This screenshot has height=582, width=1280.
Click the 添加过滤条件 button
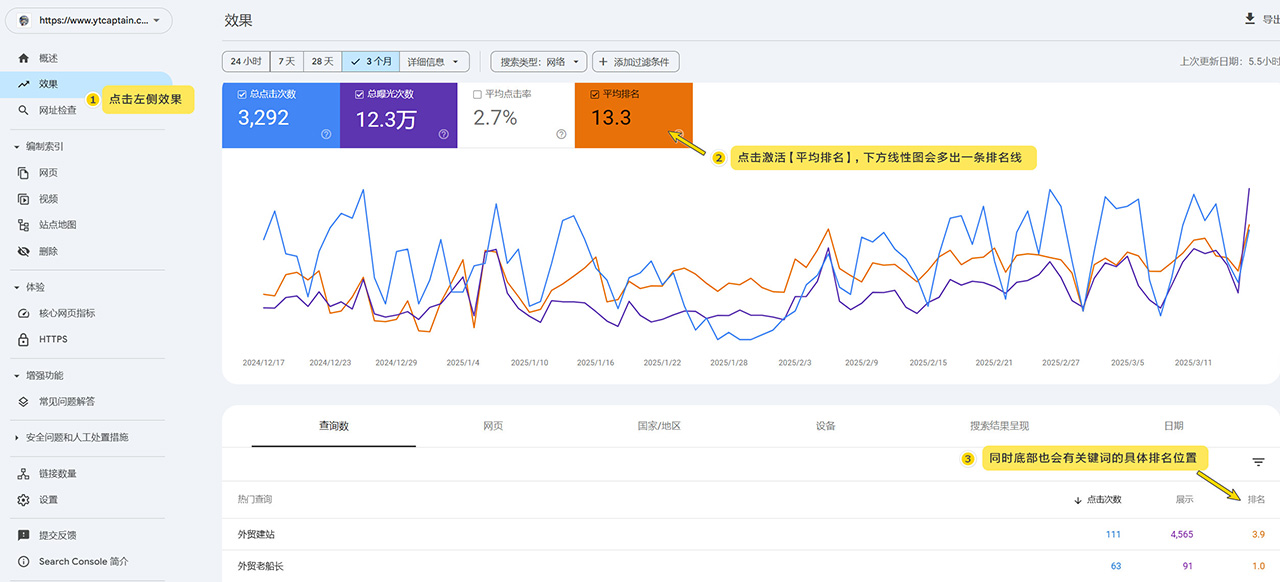(x=636, y=62)
